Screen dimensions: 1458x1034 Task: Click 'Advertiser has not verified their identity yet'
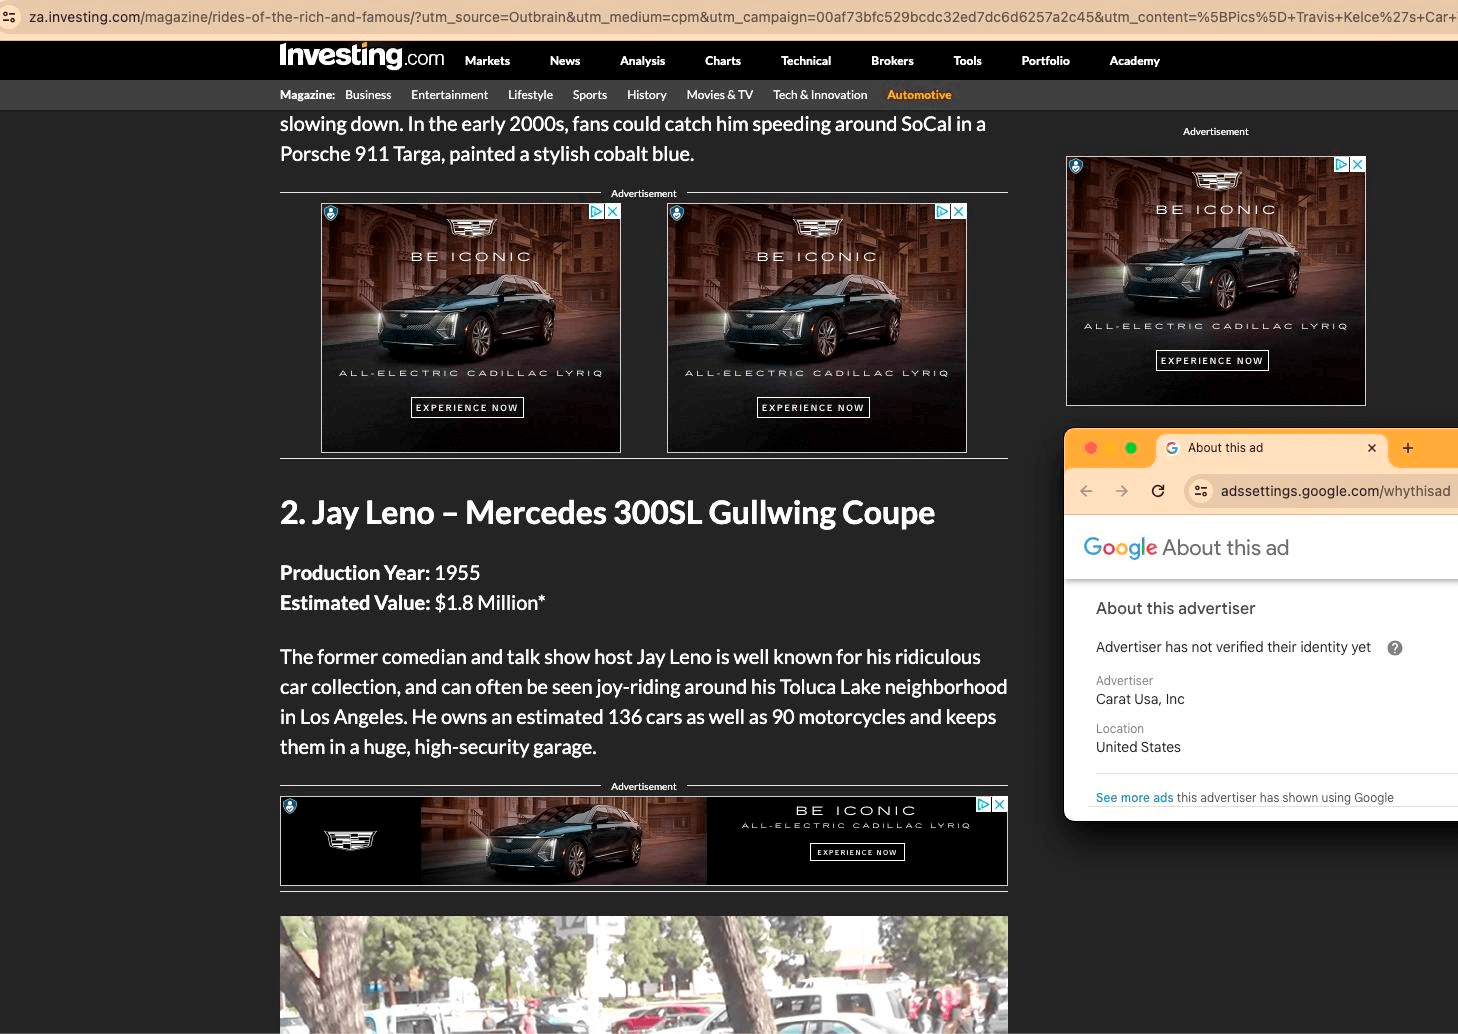coord(1233,648)
